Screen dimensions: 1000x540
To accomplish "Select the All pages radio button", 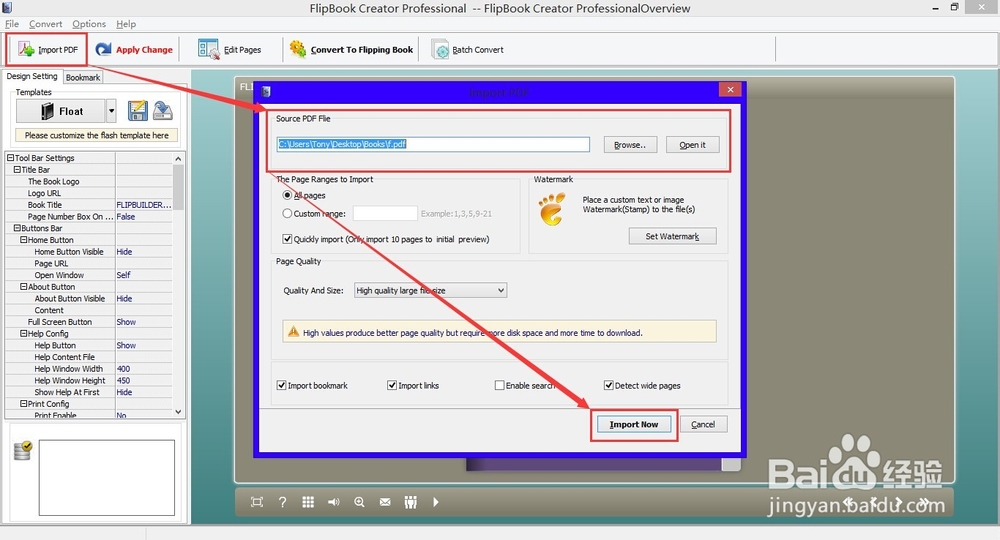I will coord(288,195).
